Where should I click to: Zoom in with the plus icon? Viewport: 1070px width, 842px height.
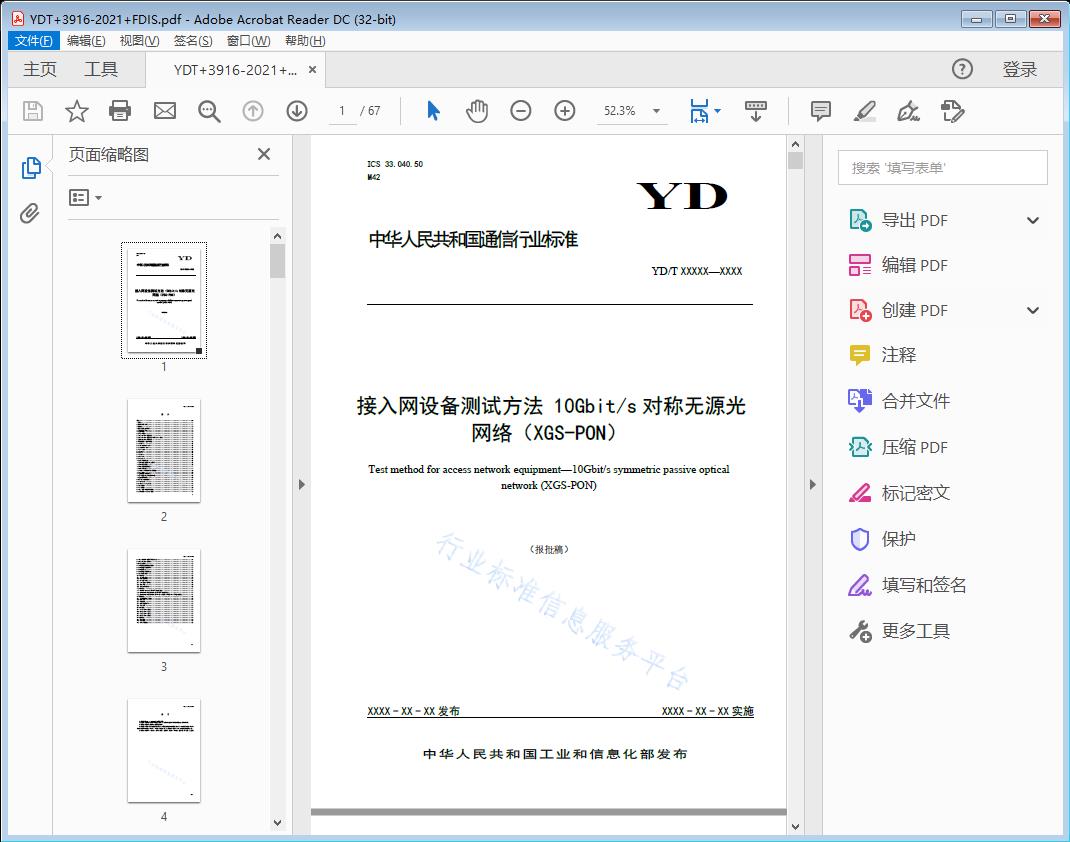[565, 111]
